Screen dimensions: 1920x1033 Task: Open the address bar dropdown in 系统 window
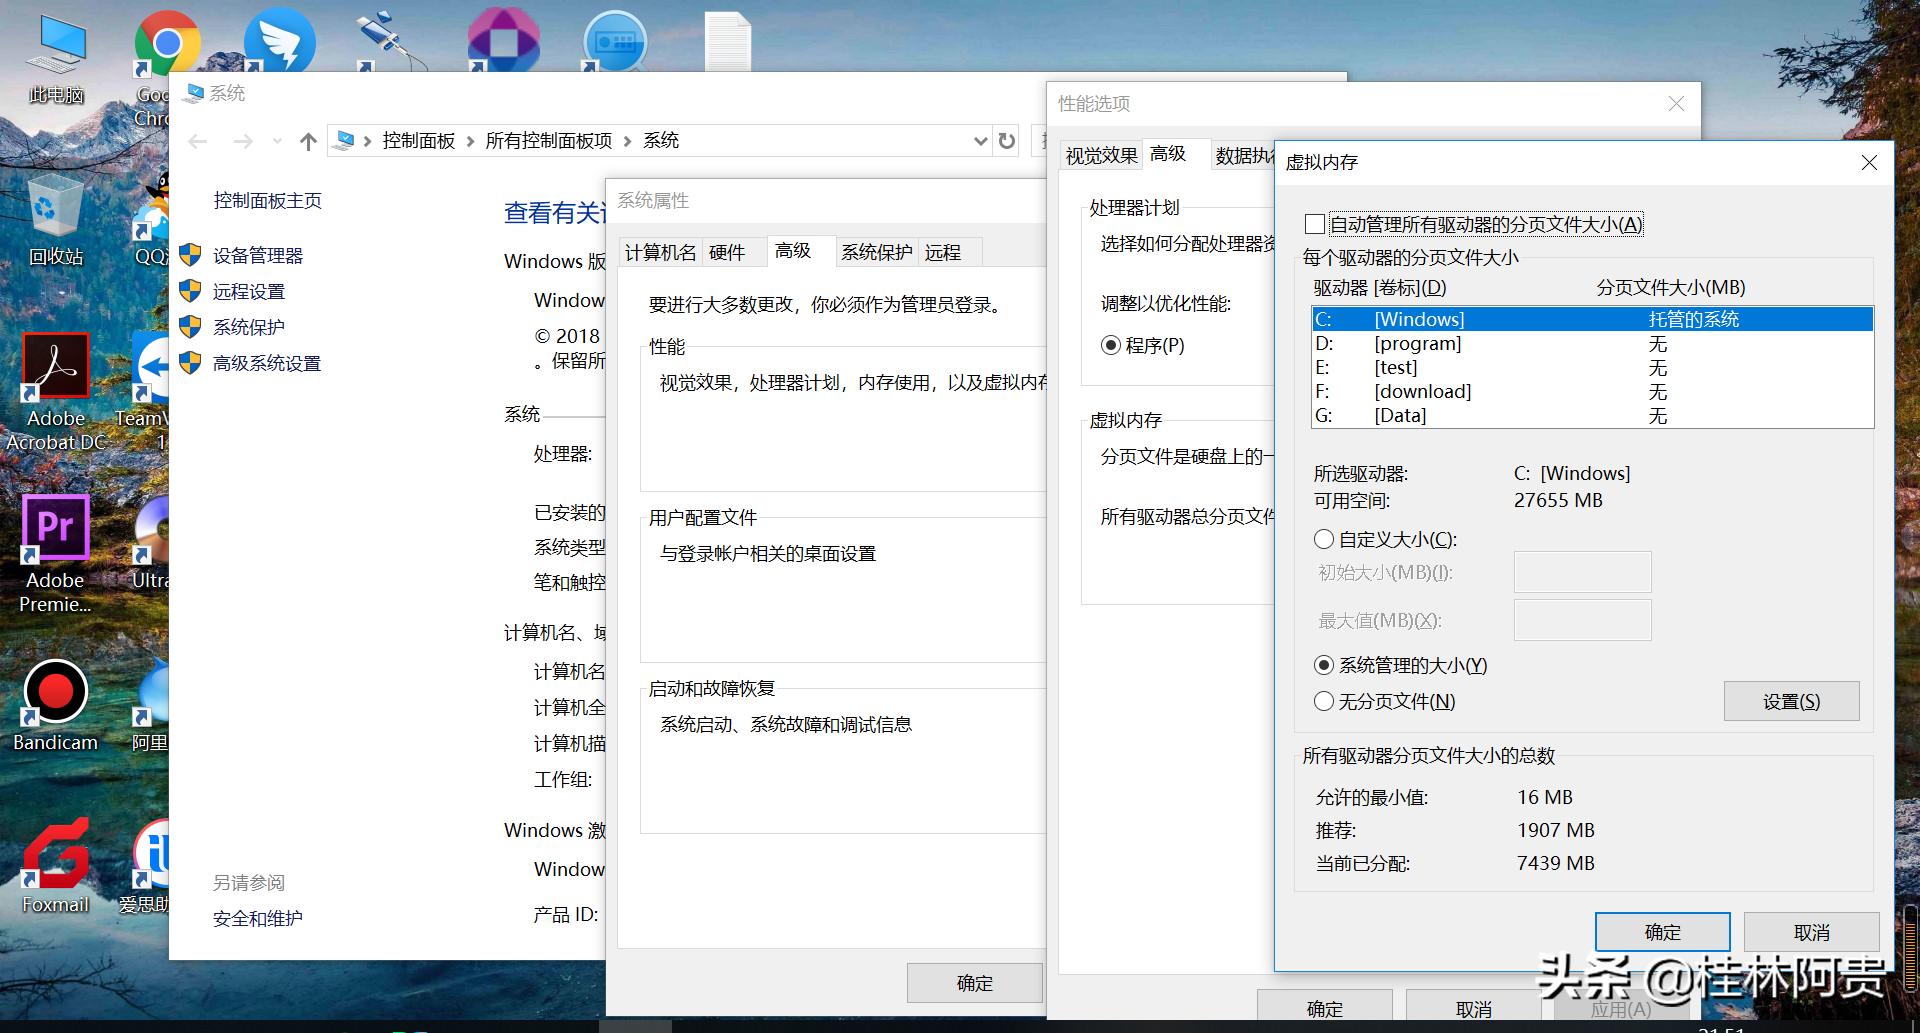pyautogui.click(x=979, y=140)
